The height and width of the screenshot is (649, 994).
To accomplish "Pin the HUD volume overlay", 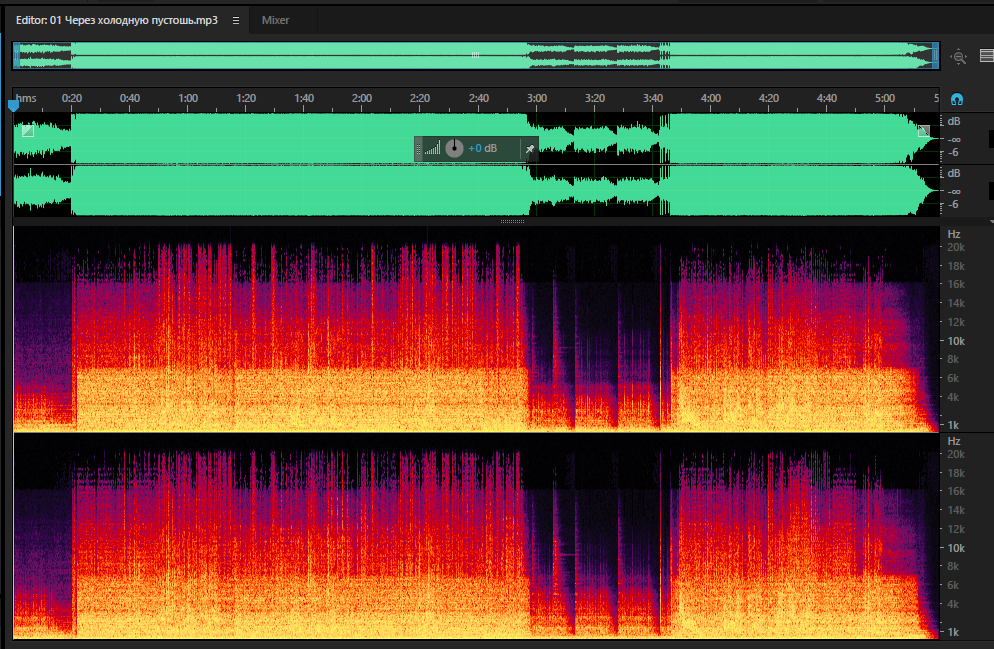I will coord(530,149).
